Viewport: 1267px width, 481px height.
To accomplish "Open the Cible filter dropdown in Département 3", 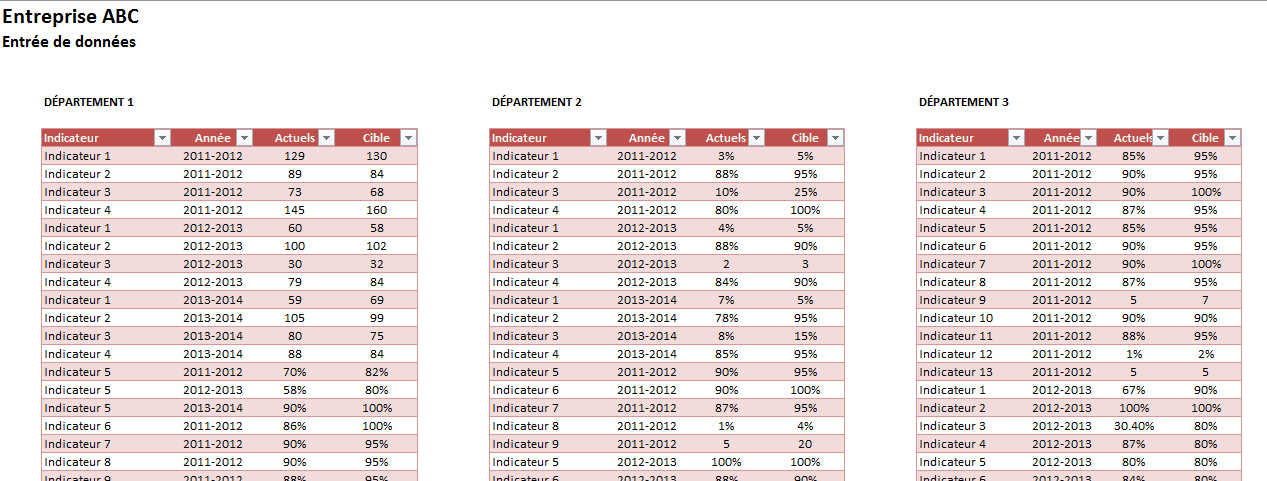I will [x=1232, y=138].
